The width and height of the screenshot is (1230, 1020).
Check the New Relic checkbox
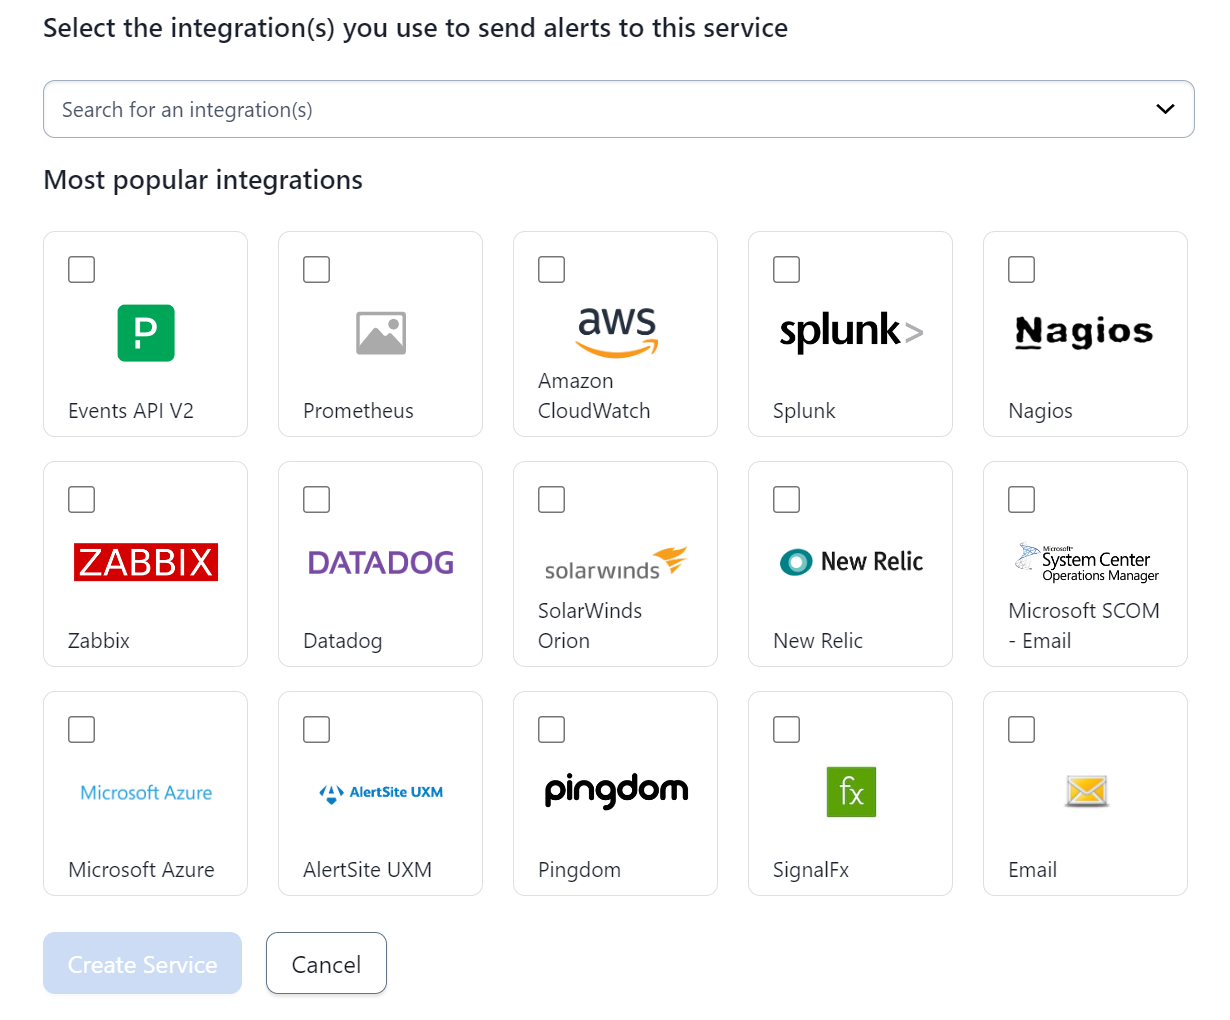[787, 500]
